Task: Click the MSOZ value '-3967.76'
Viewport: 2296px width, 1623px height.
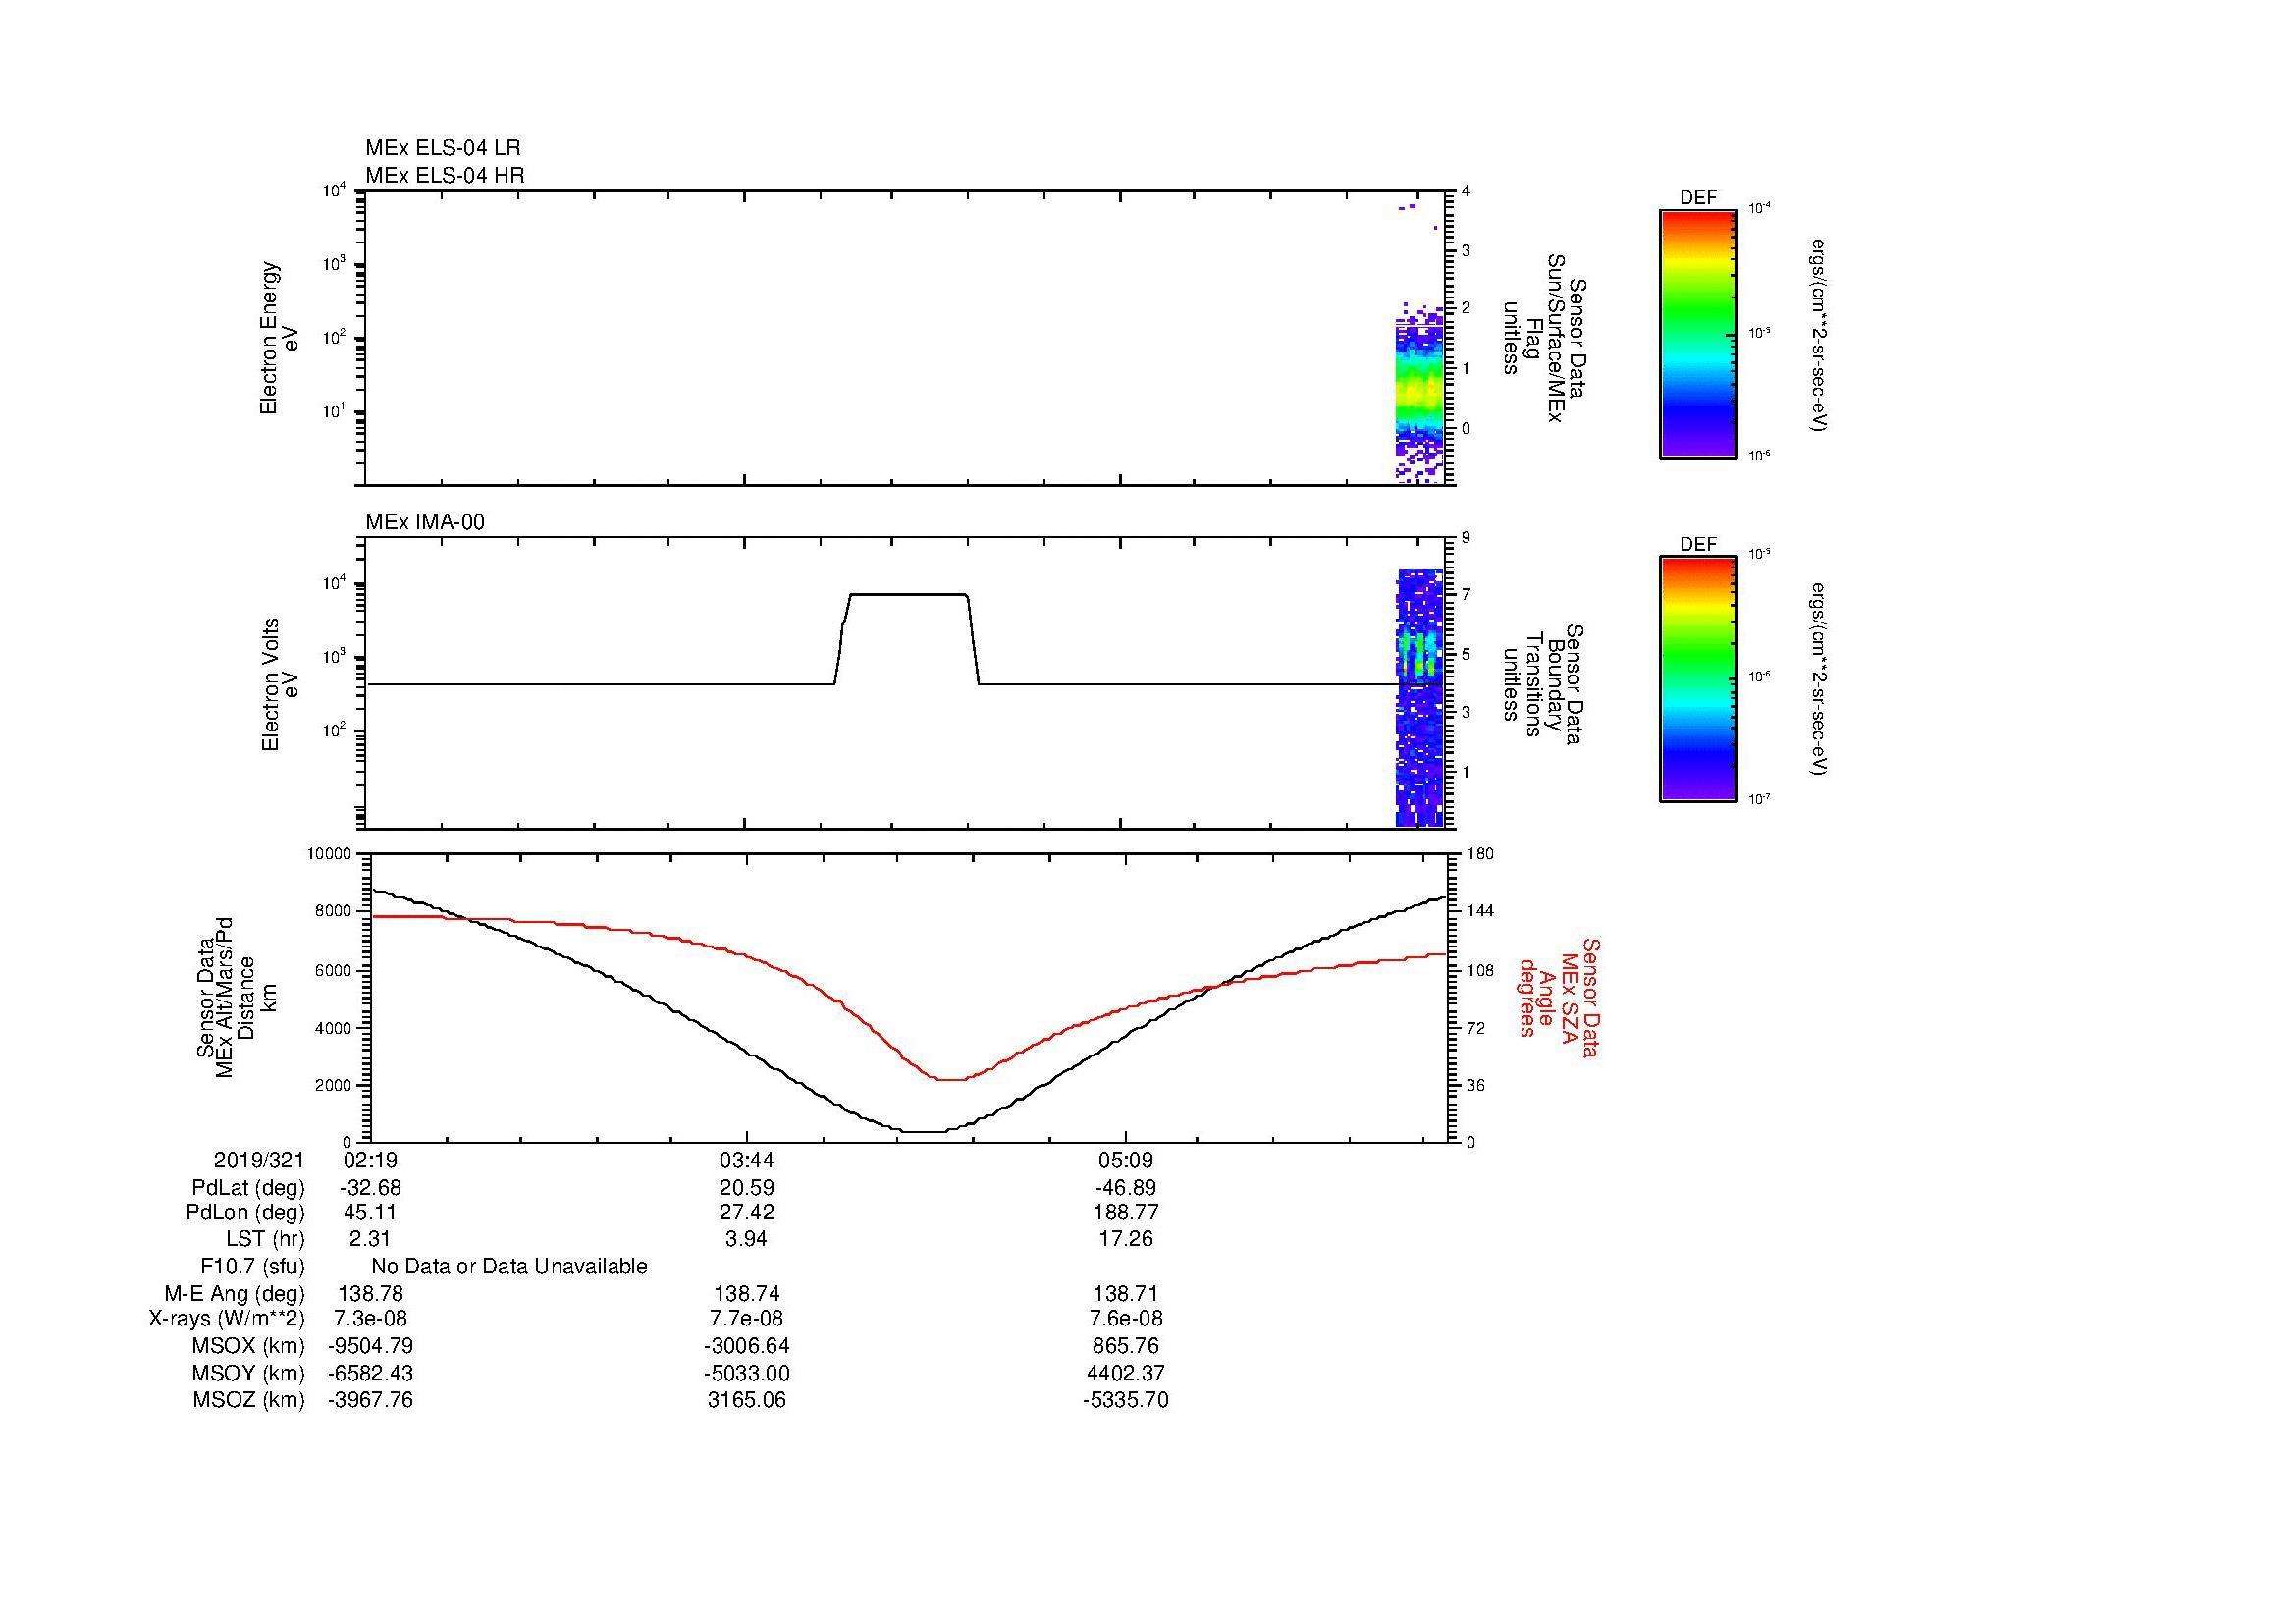Action: [x=370, y=1400]
